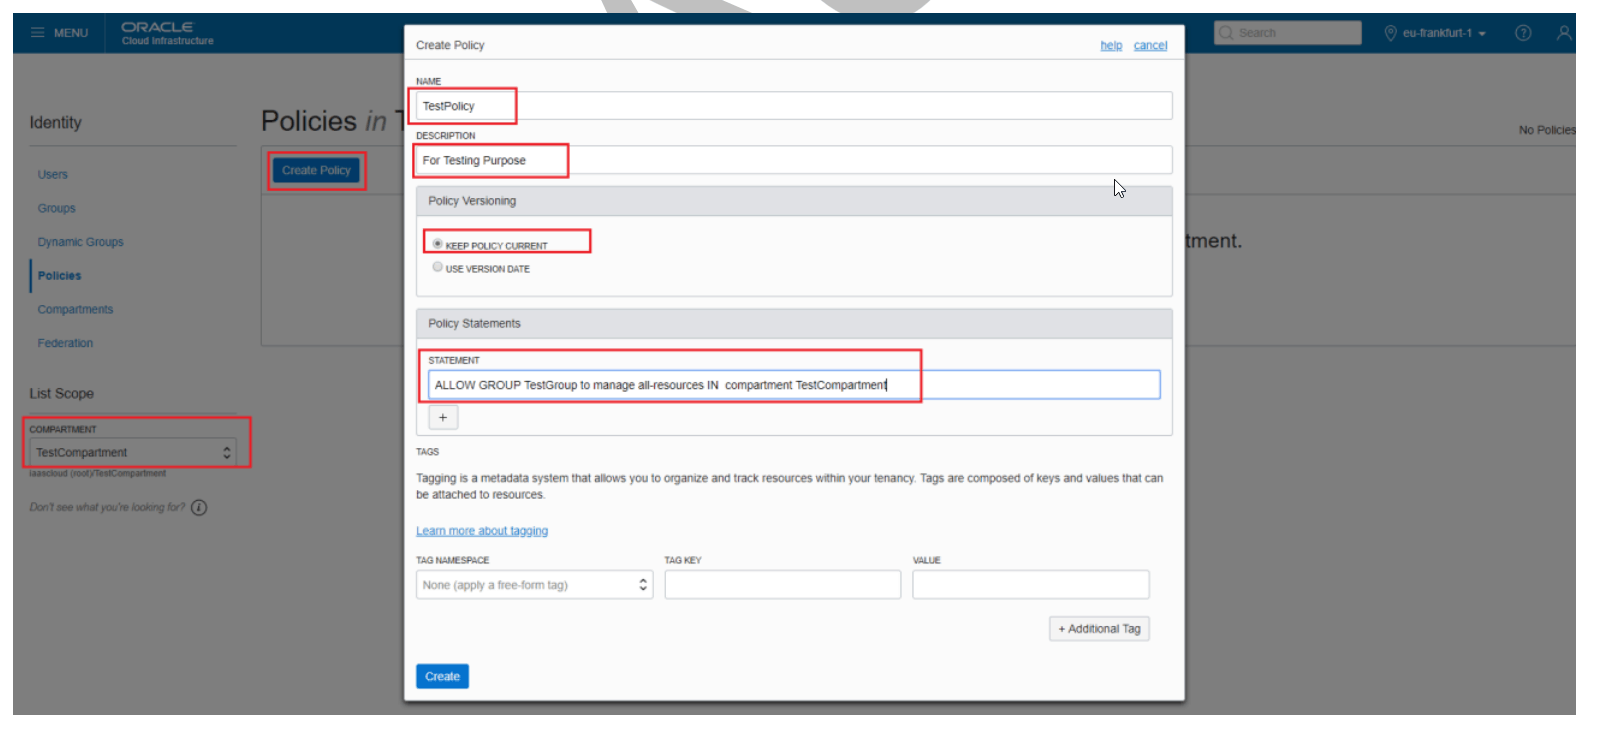Select Use Version Date radio button
The image size is (1610, 743).
pos(437,267)
